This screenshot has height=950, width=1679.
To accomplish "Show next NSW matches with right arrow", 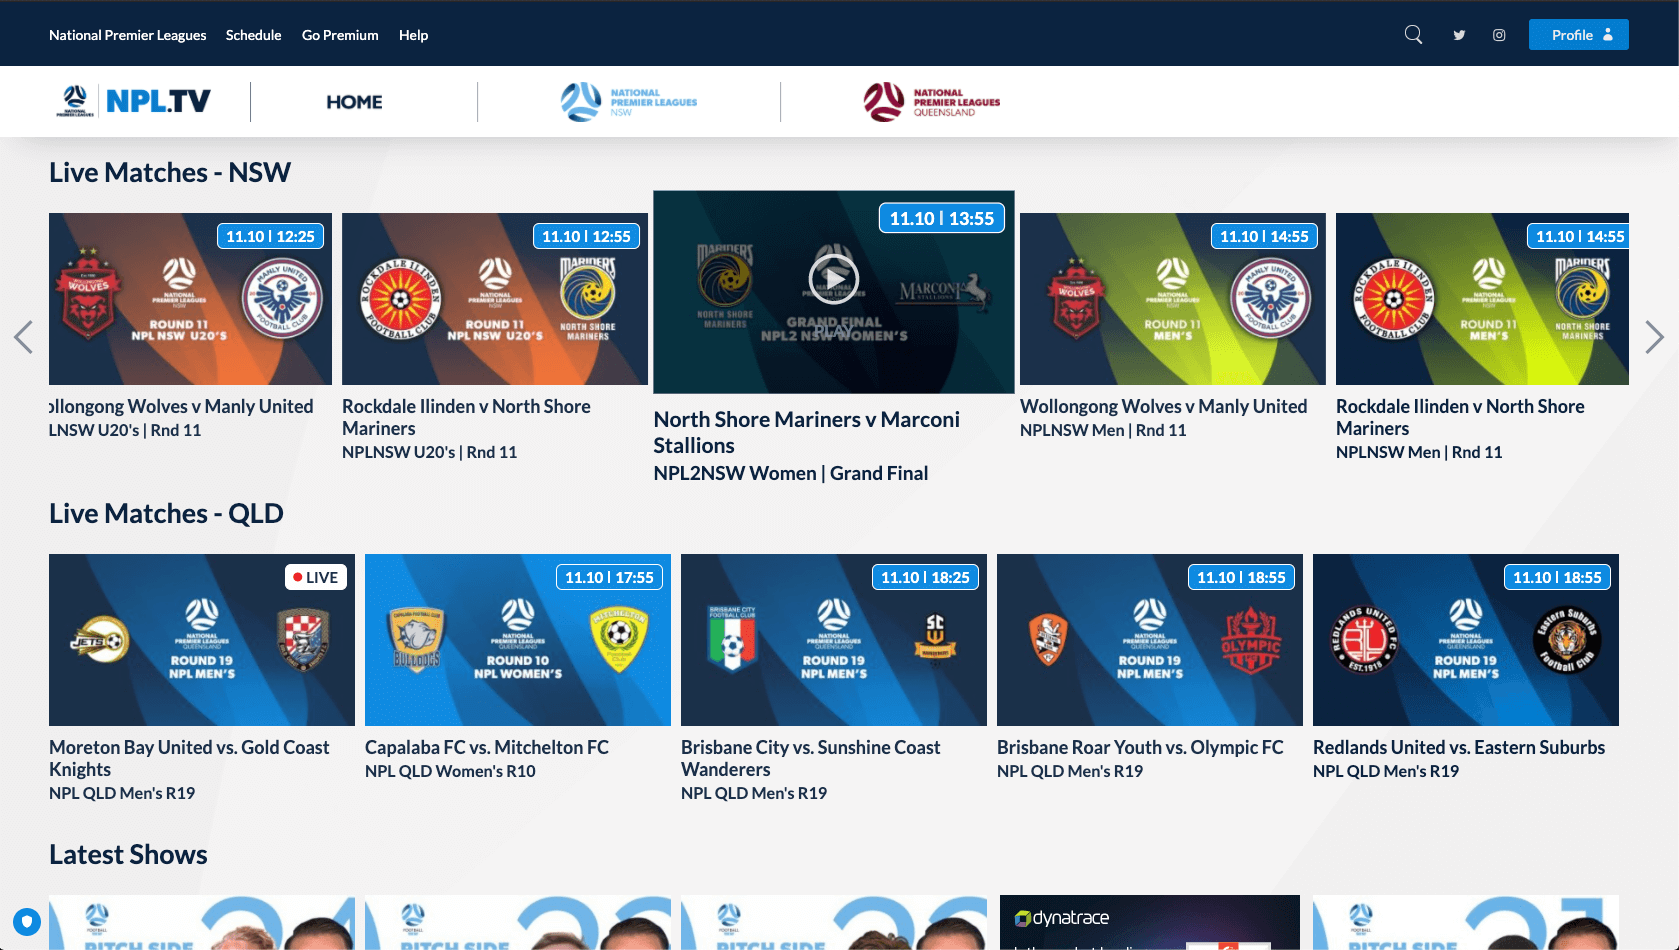I will [x=1654, y=337].
